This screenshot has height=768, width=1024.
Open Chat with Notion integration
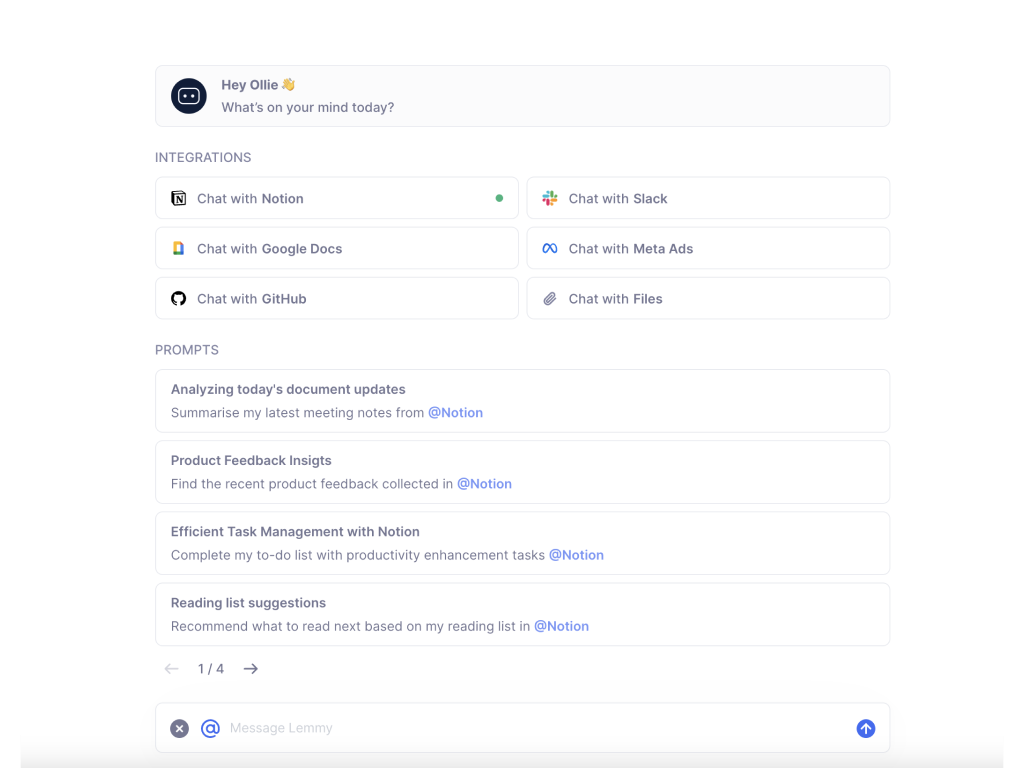[x=337, y=198]
